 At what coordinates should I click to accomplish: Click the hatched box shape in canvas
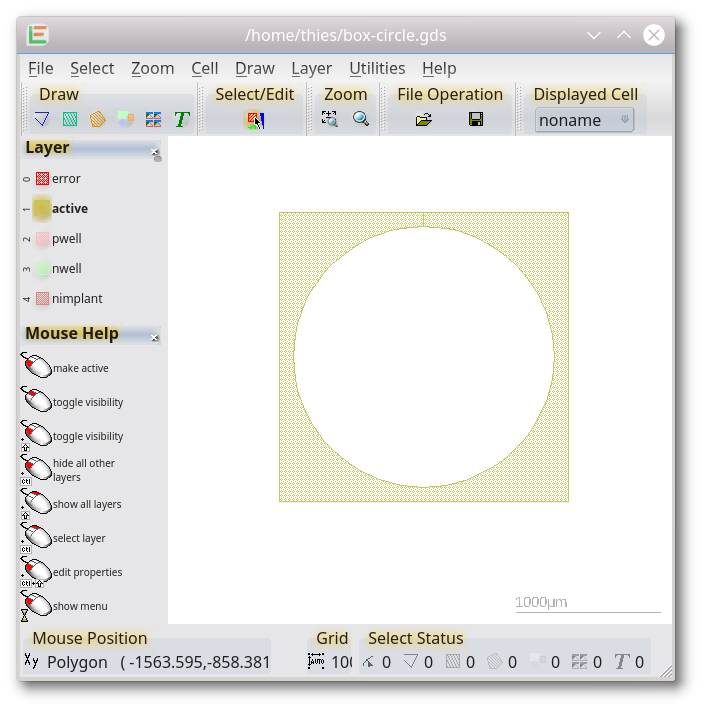click(424, 357)
